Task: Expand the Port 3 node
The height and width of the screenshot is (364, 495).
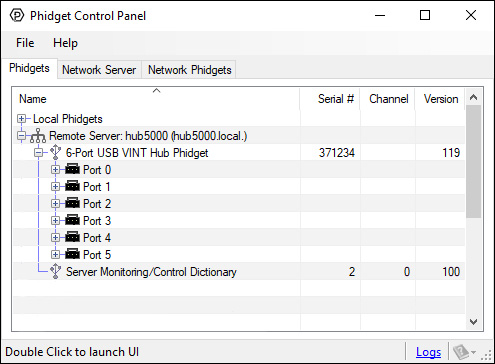Action: tap(56, 221)
